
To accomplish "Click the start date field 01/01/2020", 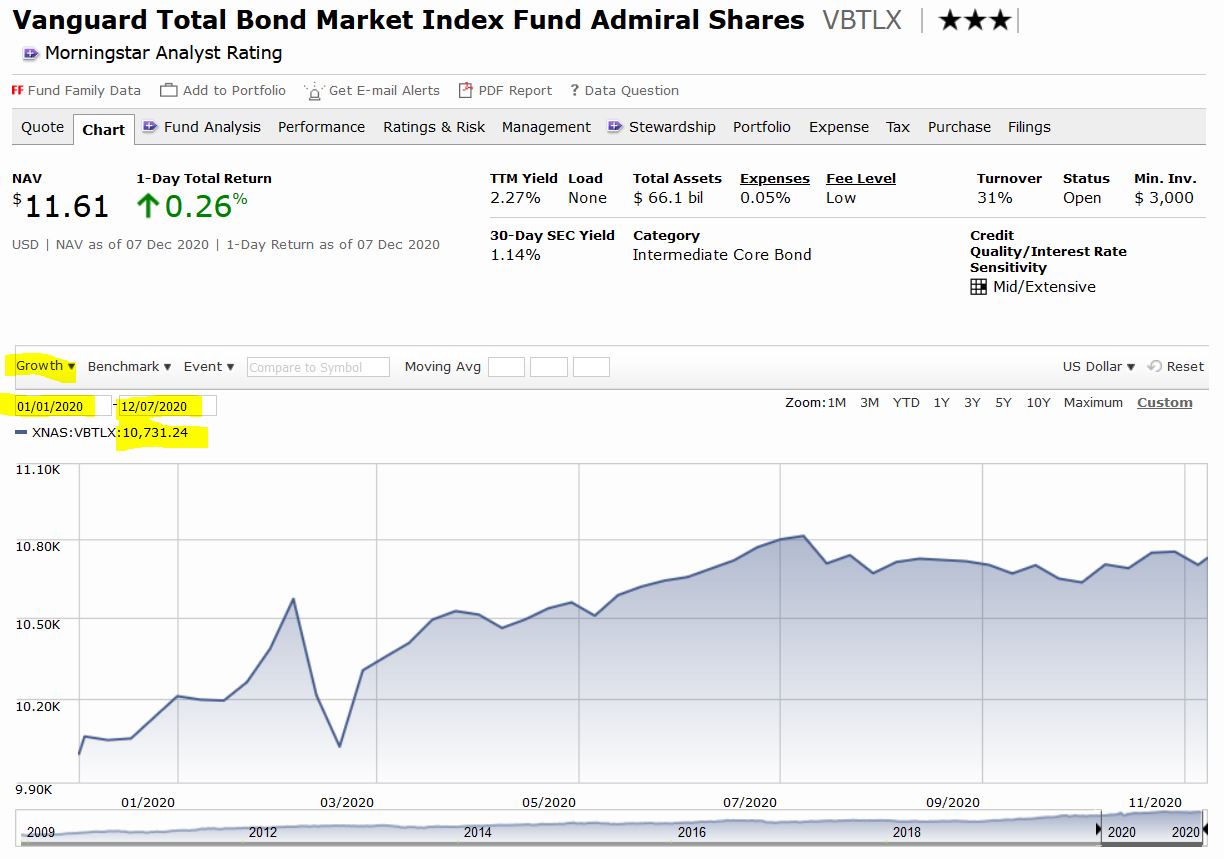I will pos(63,406).
